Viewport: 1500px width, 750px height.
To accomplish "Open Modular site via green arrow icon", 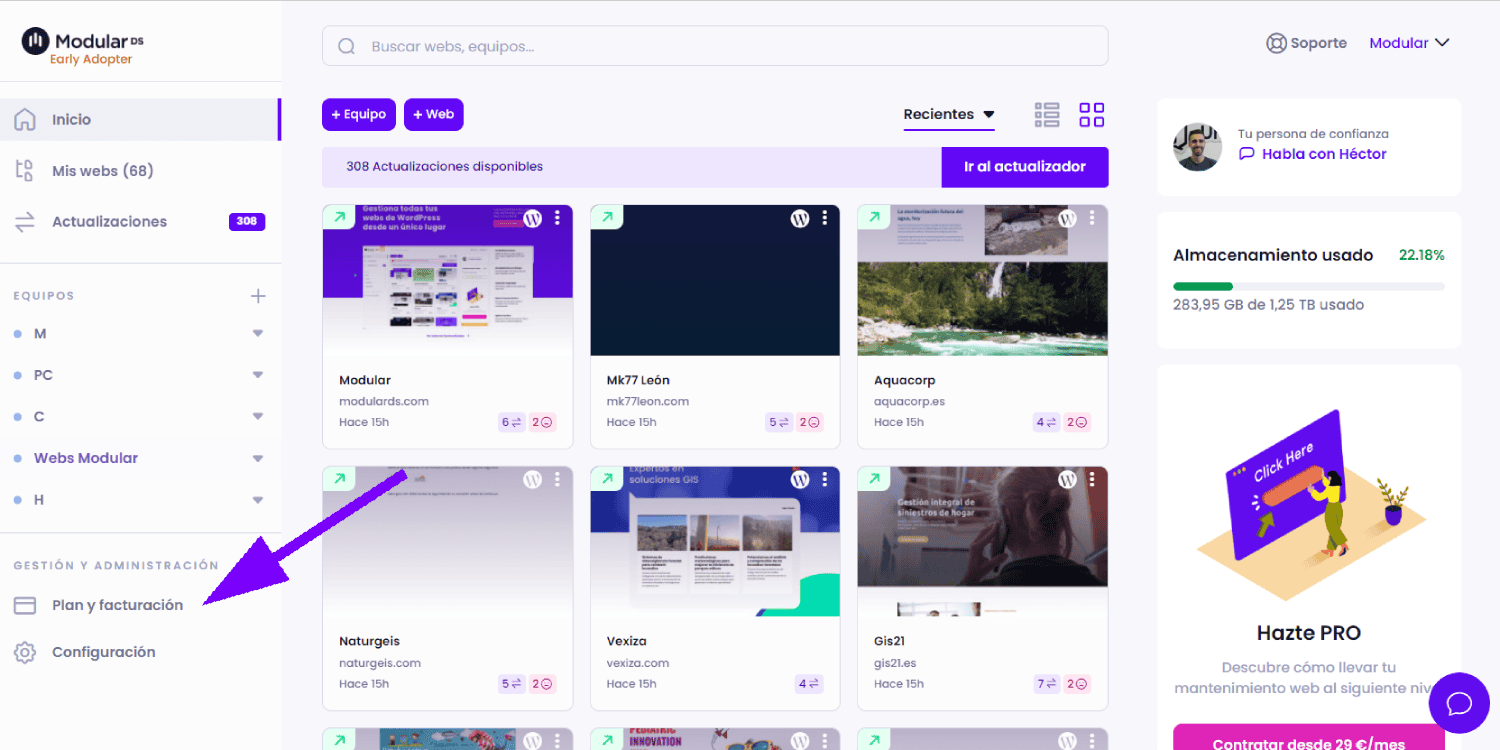I will pyautogui.click(x=339, y=217).
